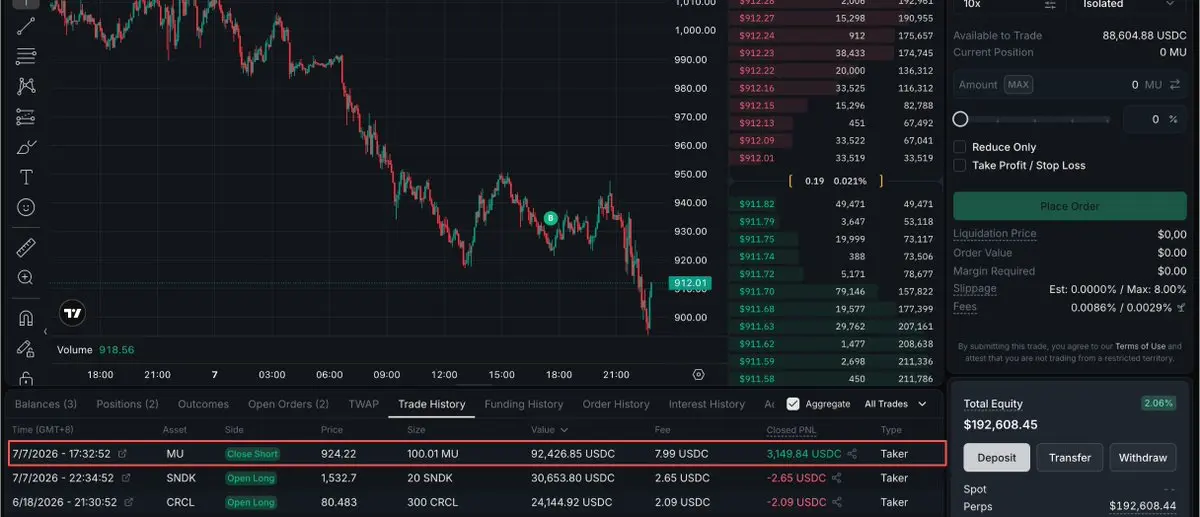Screen dimensions: 1200x517
Task: Select the brush drawing tool
Action: tap(27, 147)
